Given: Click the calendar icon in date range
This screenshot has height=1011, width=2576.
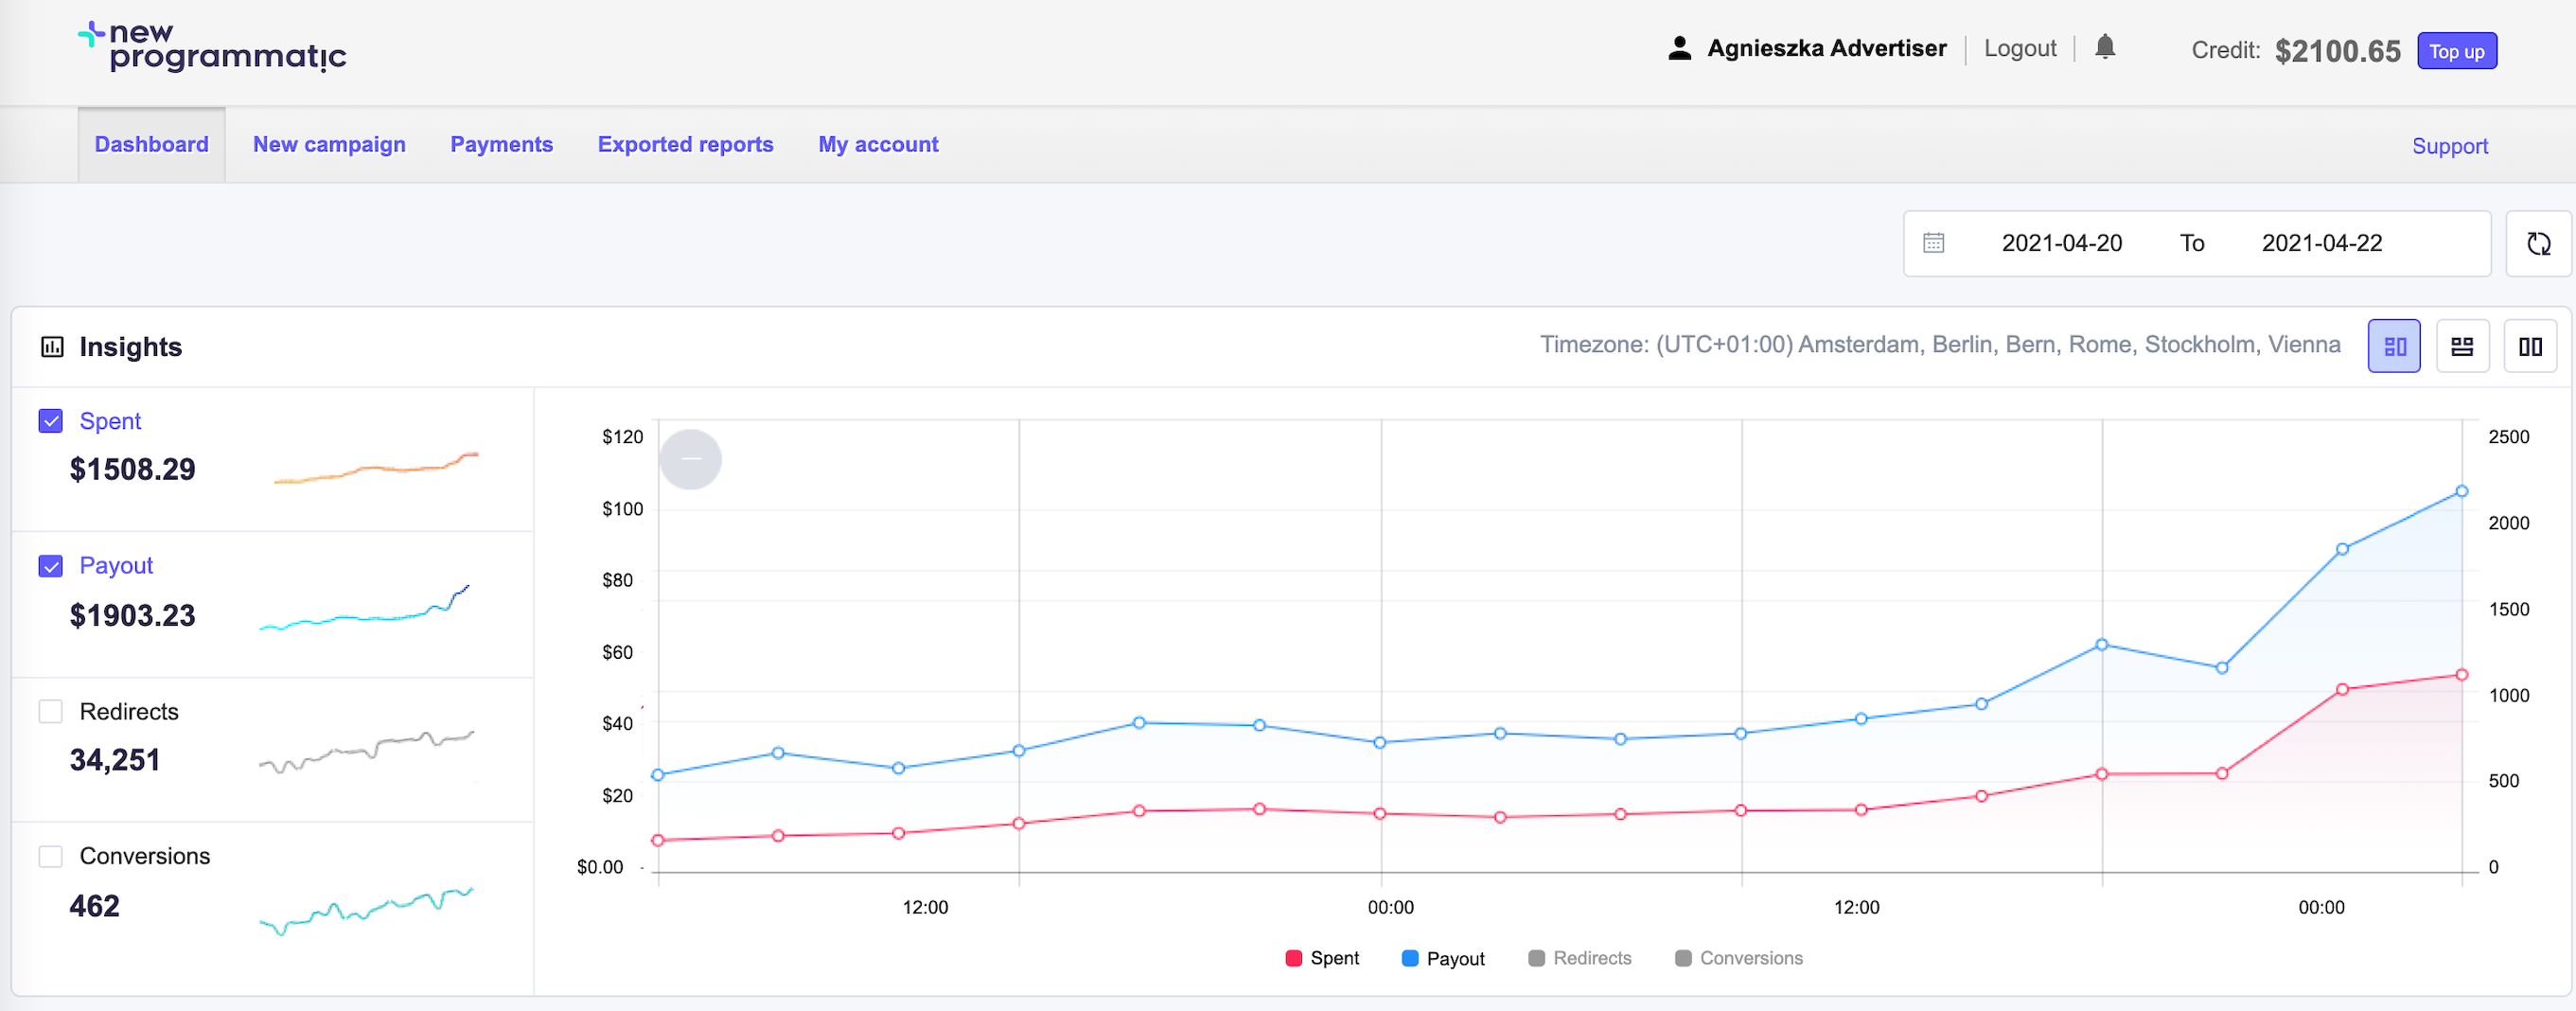Looking at the screenshot, I should click(x=1934, y=243).
